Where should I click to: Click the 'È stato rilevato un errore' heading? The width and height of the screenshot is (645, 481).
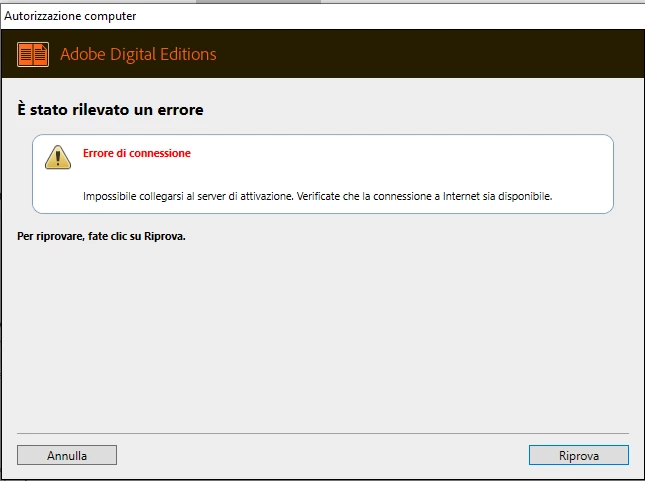point(110,109)
